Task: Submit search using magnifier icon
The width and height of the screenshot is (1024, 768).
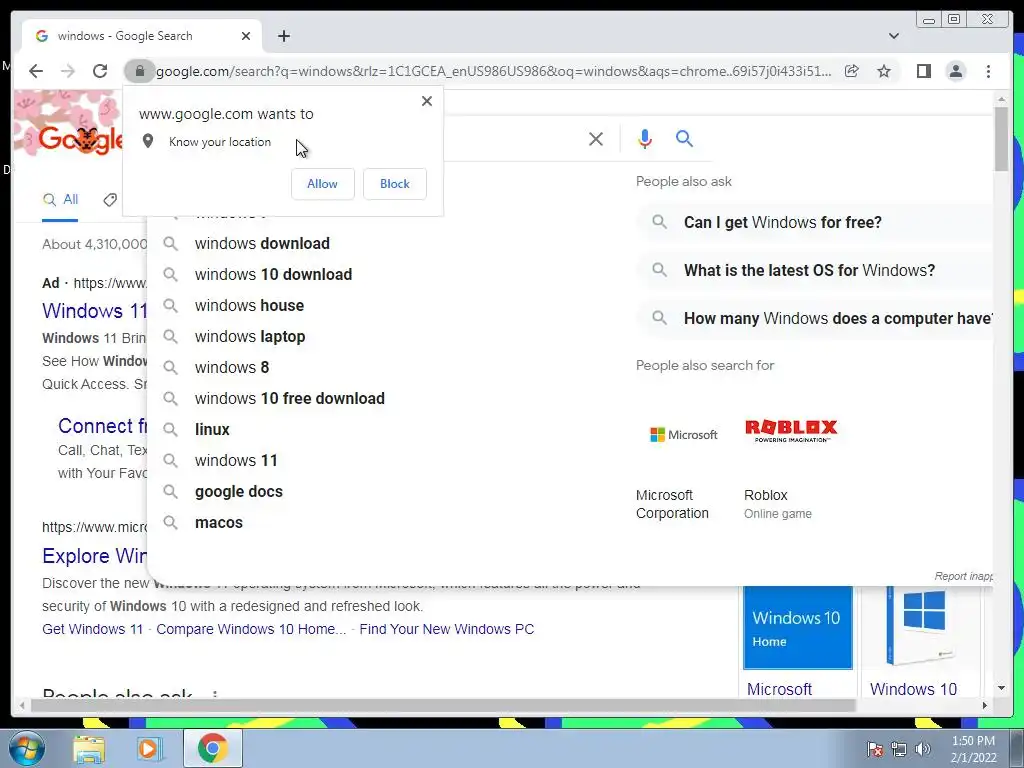Action: [x=684, y=138]
